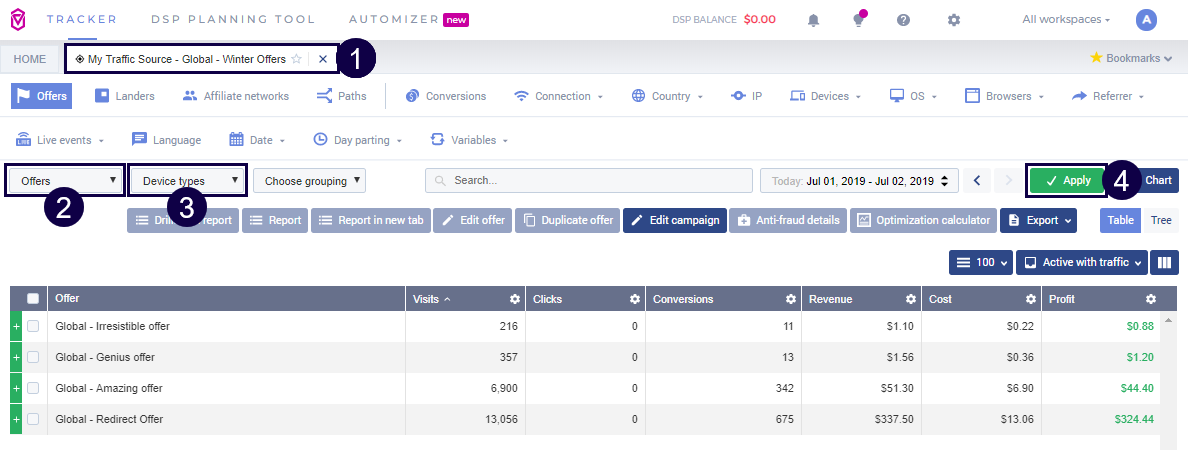Open the Choose grouping dropdown

[309, 181]
